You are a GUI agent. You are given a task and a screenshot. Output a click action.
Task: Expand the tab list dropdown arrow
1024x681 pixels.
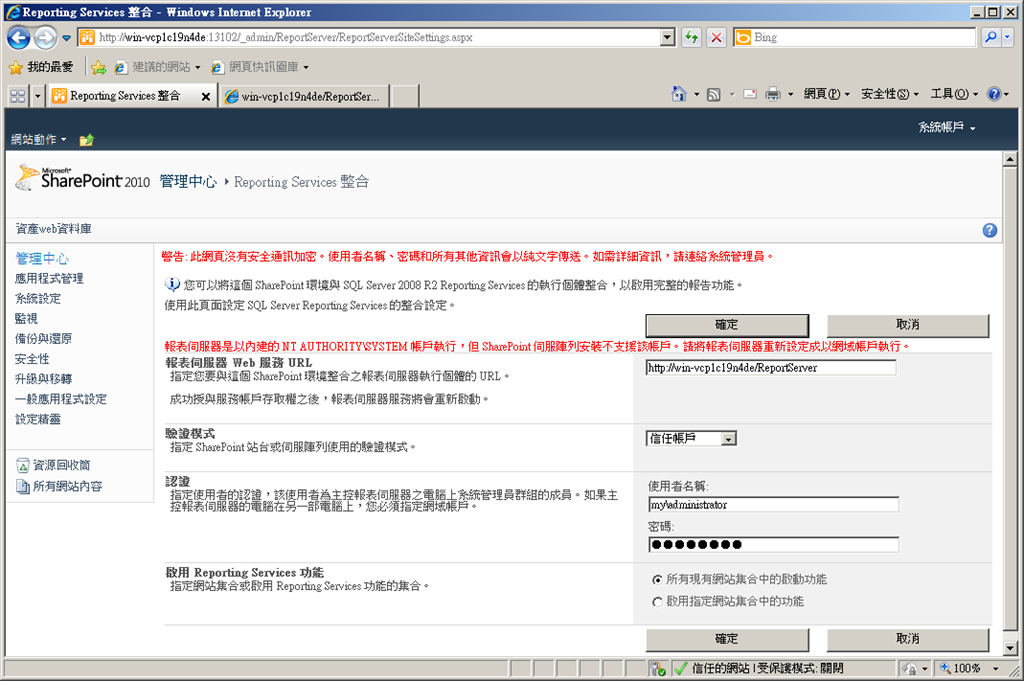click(37, 96)
